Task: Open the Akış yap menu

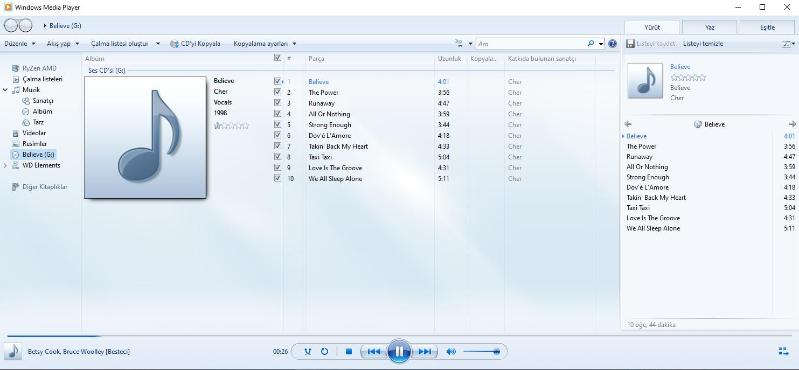Action: [63, 44]
